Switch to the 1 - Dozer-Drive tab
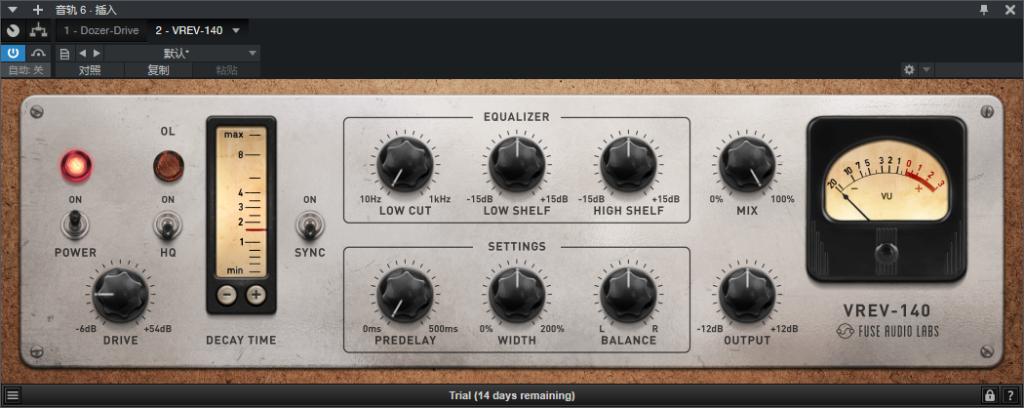This screenshot has width=1024, height=408. (x=101, y=30)
